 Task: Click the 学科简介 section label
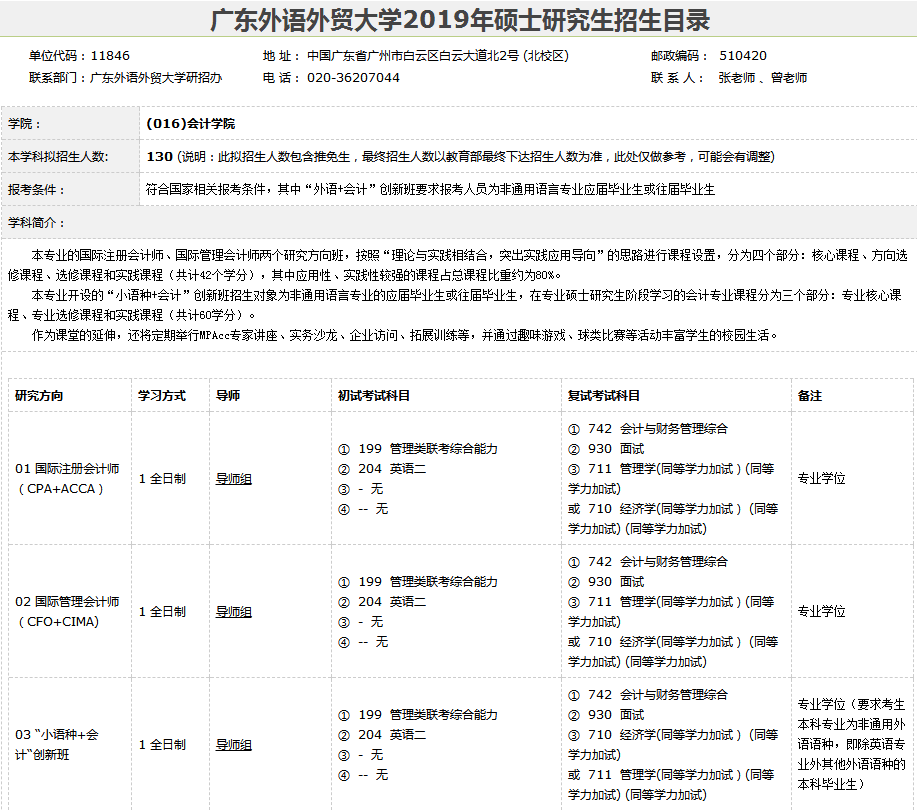36,222
